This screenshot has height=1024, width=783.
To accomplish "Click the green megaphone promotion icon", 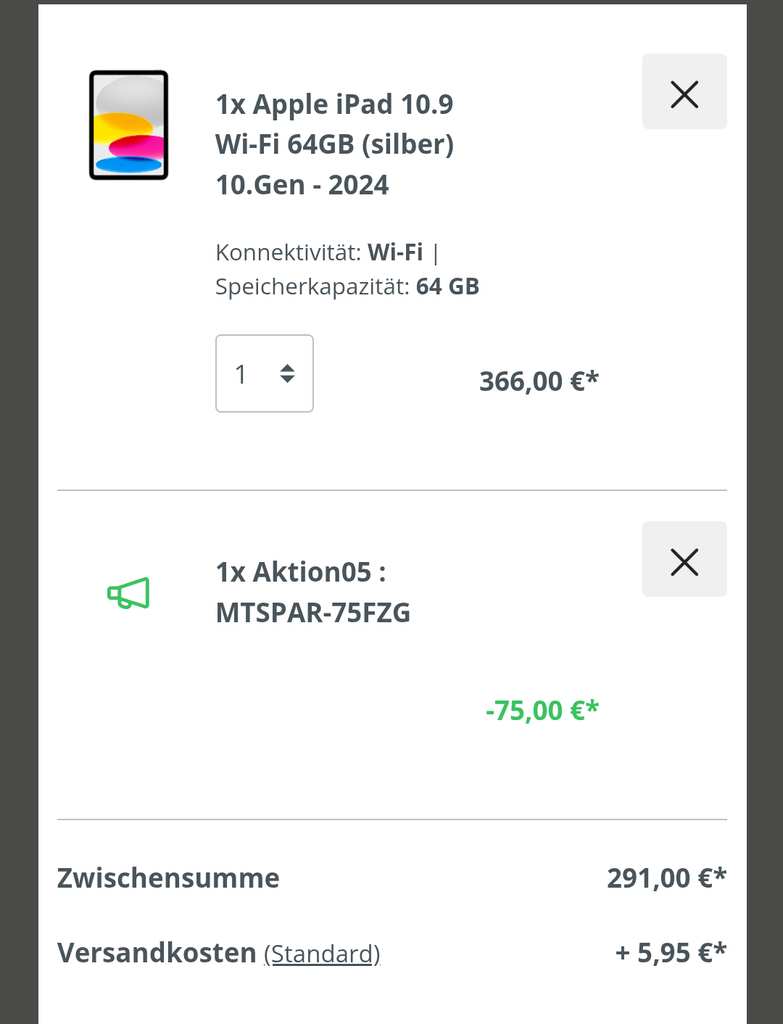I will [x=129, y=593].
